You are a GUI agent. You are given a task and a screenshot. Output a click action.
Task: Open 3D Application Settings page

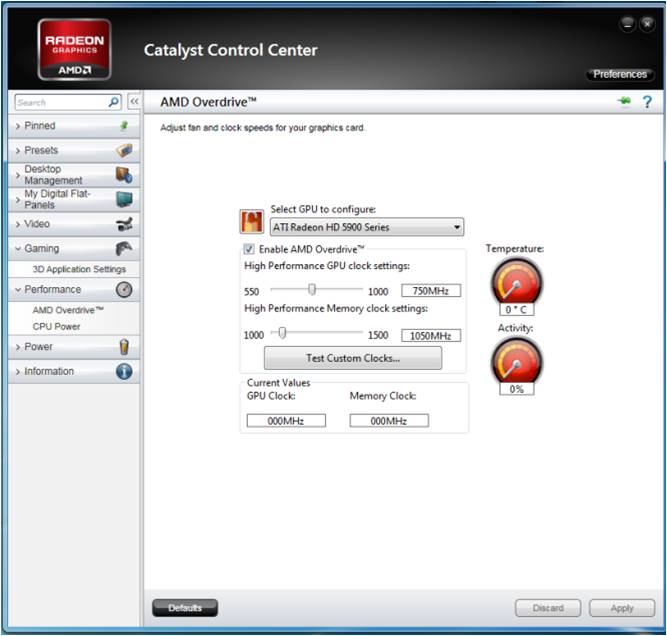tap(79, 269)
